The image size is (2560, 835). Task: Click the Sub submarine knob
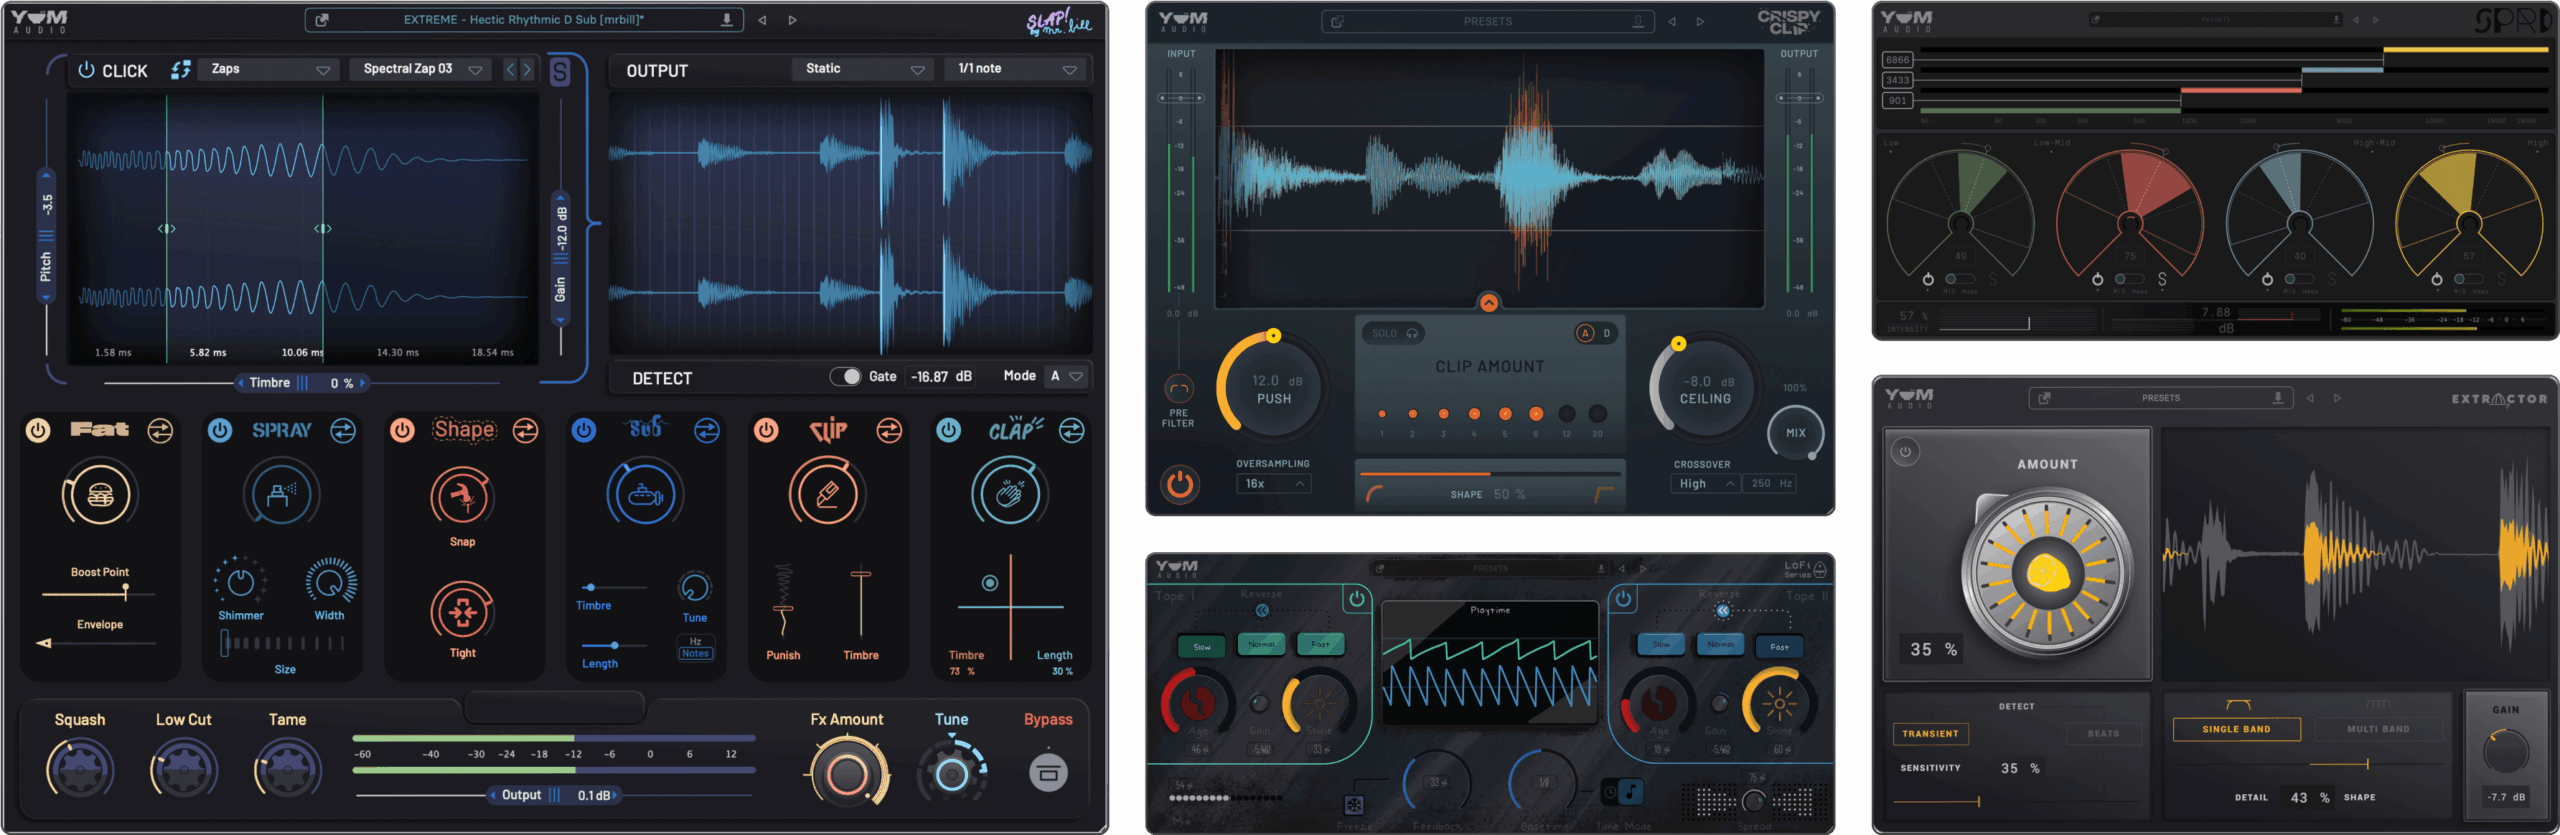click(x=645, y=494)
